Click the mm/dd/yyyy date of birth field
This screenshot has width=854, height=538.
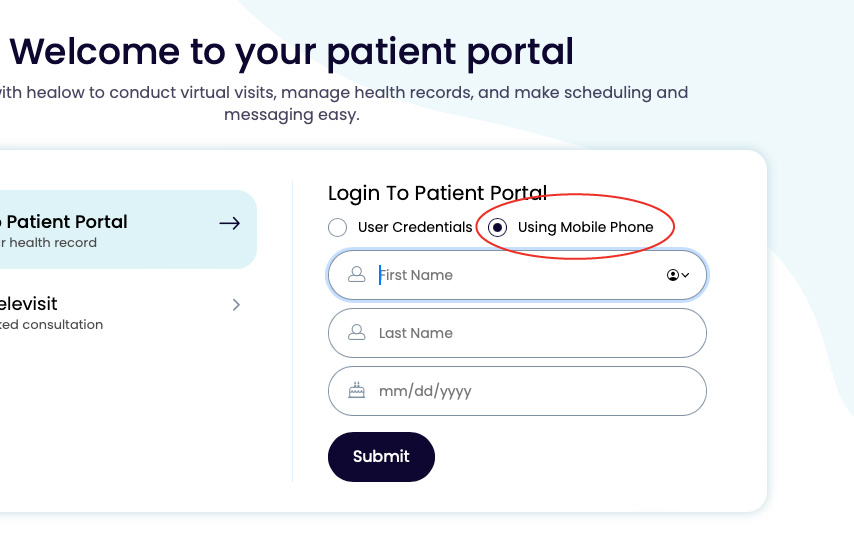[x=517, y=391]
